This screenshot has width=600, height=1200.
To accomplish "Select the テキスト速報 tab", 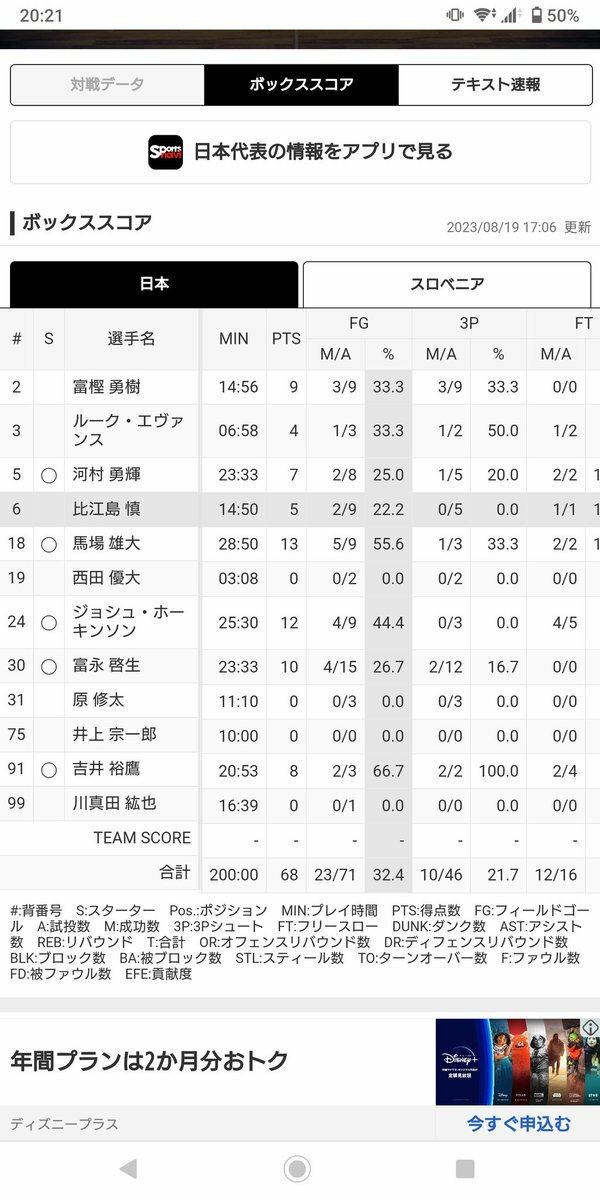I will tap(494, 85).
